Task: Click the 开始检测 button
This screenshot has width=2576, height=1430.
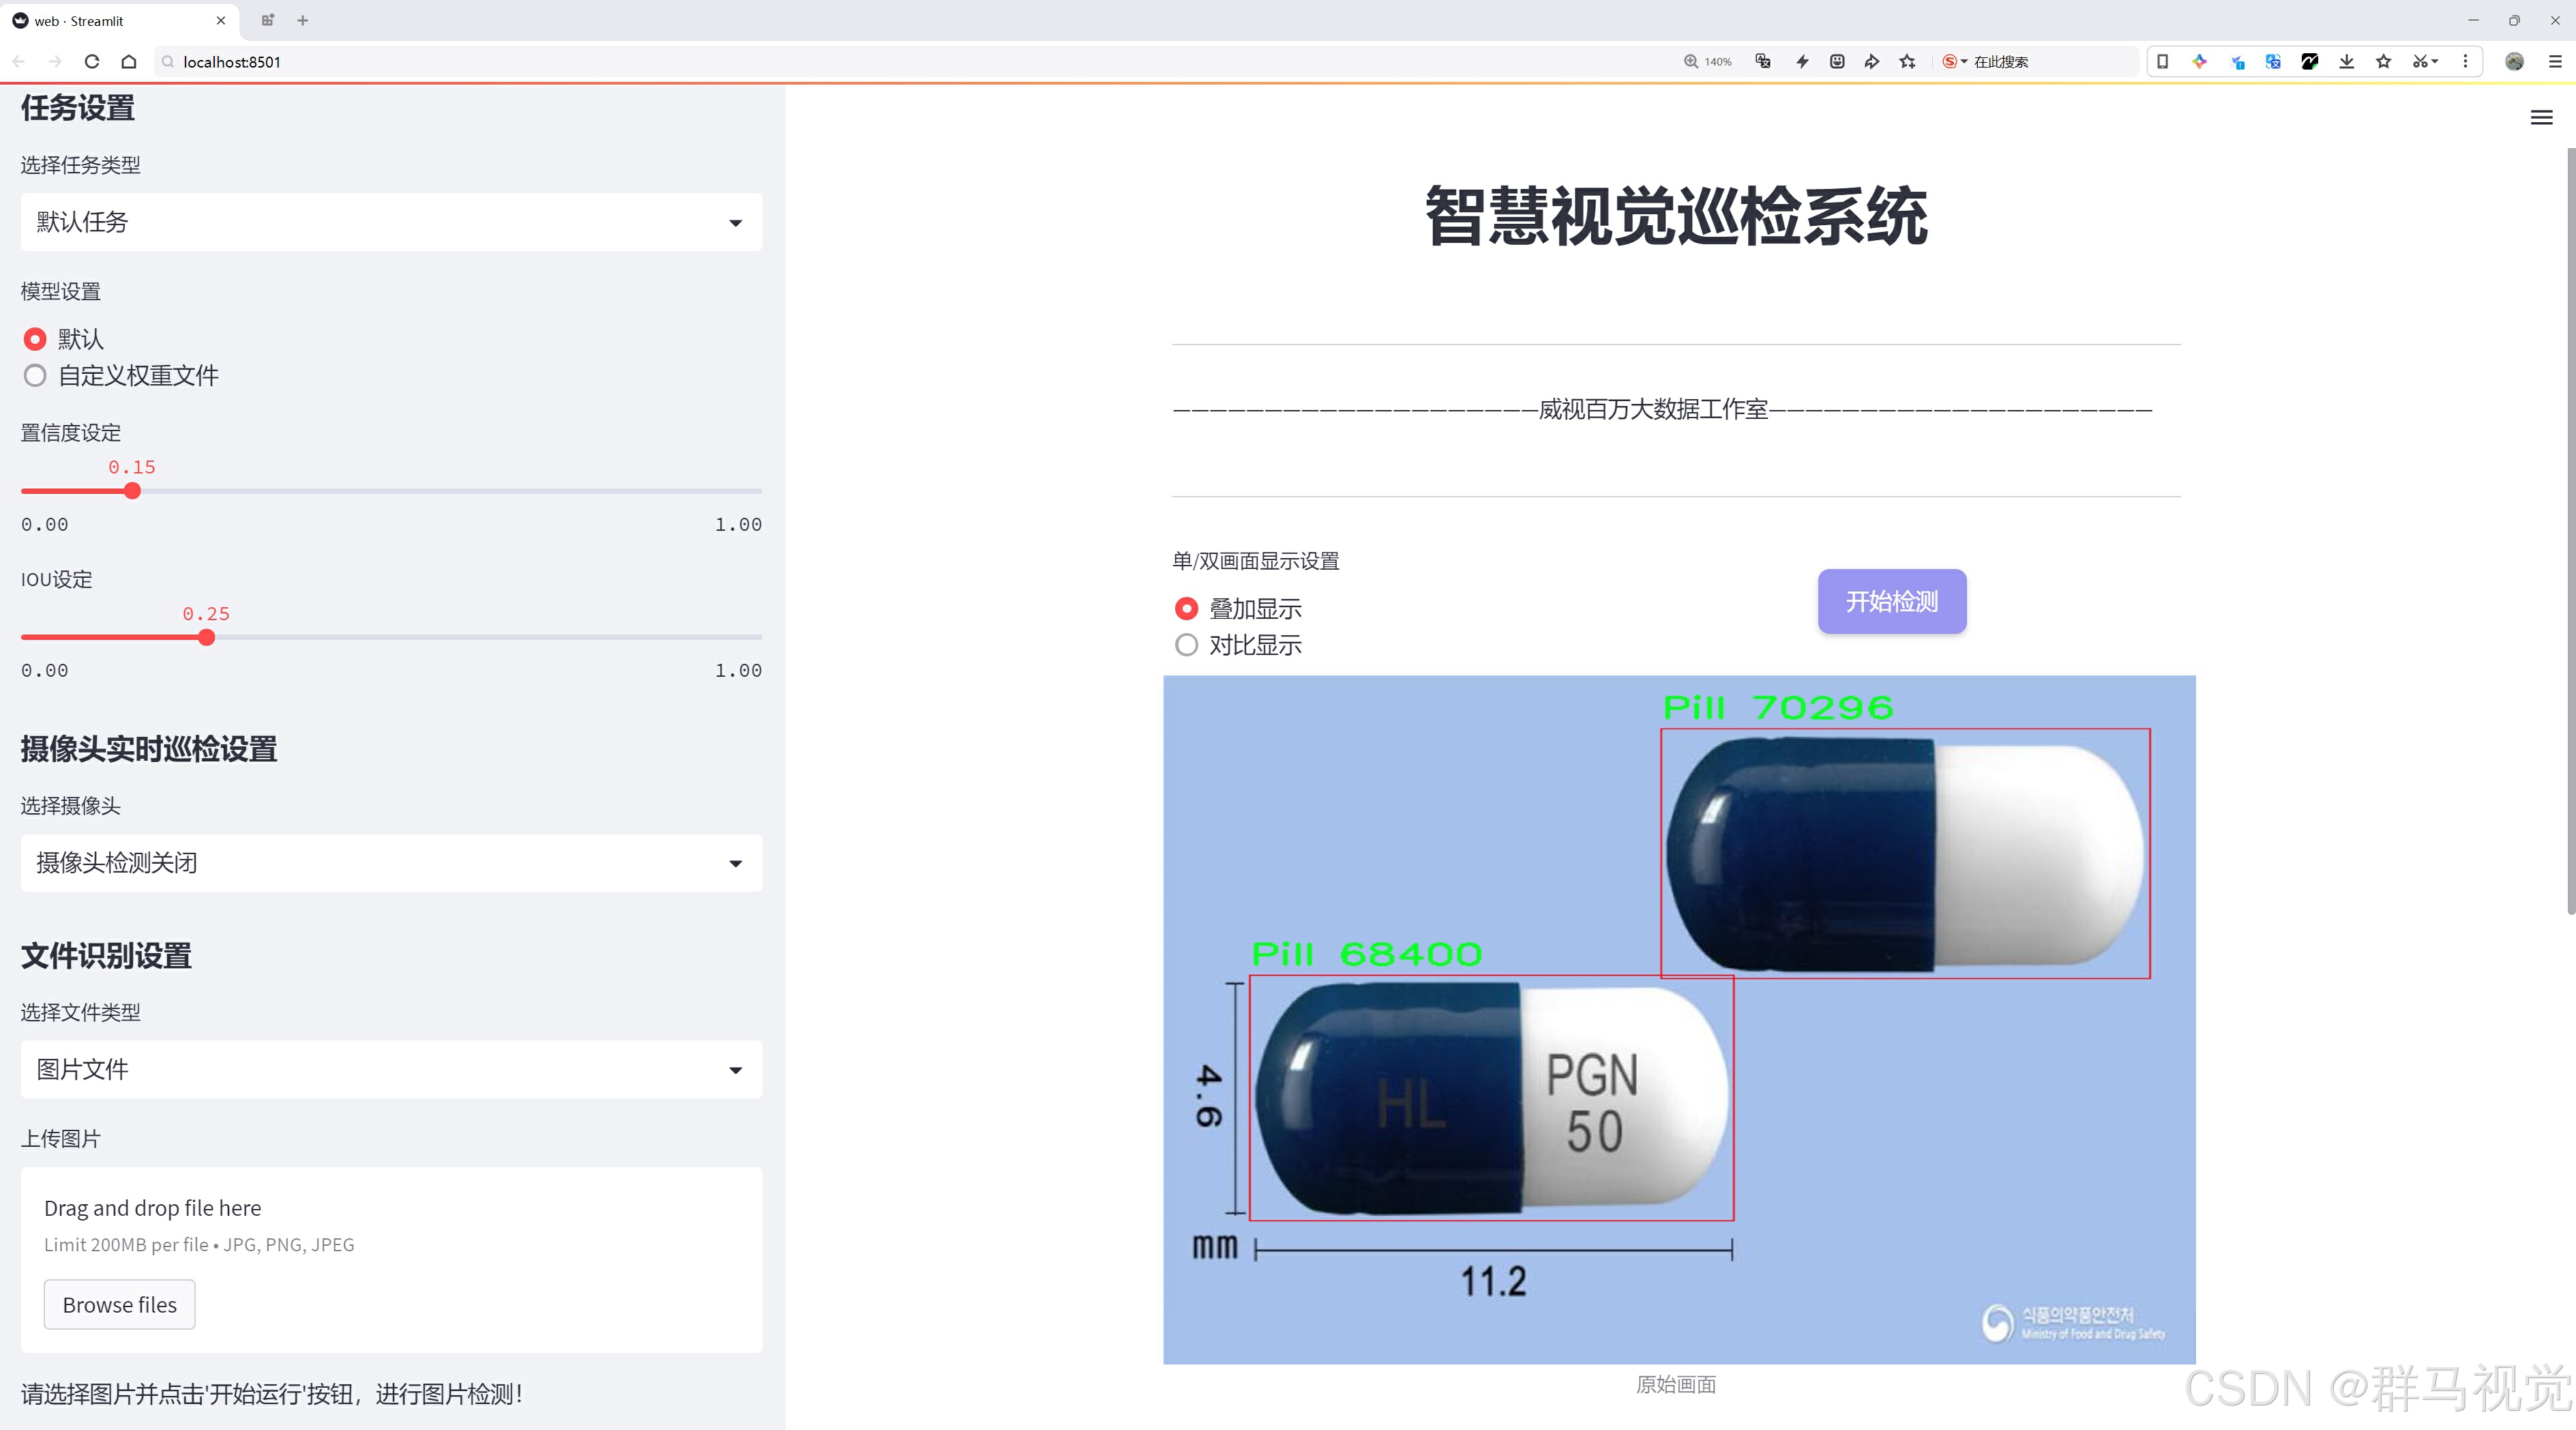Action: tap(1891, 601)
